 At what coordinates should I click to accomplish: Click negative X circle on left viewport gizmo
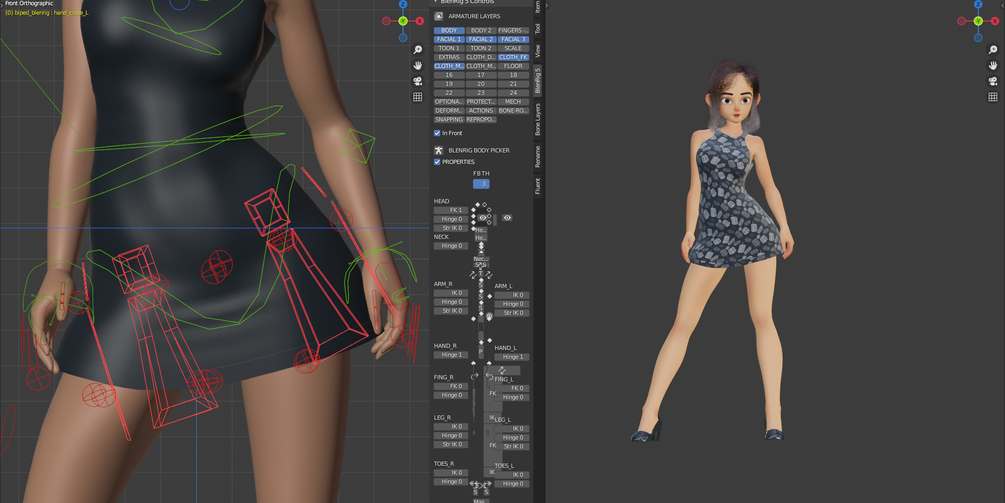[386, 21]
